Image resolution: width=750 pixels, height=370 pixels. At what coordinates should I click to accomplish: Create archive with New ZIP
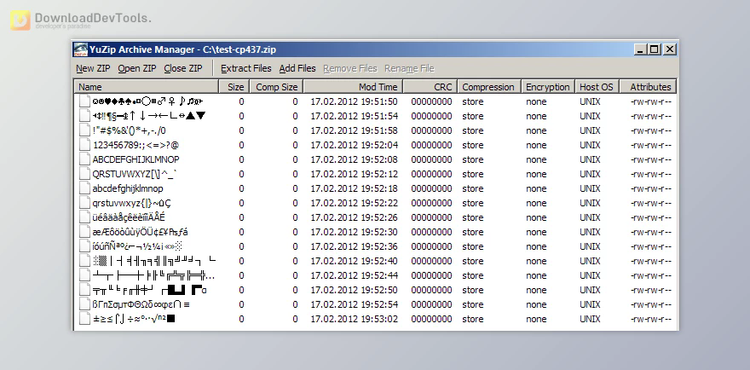coord(93,68)
